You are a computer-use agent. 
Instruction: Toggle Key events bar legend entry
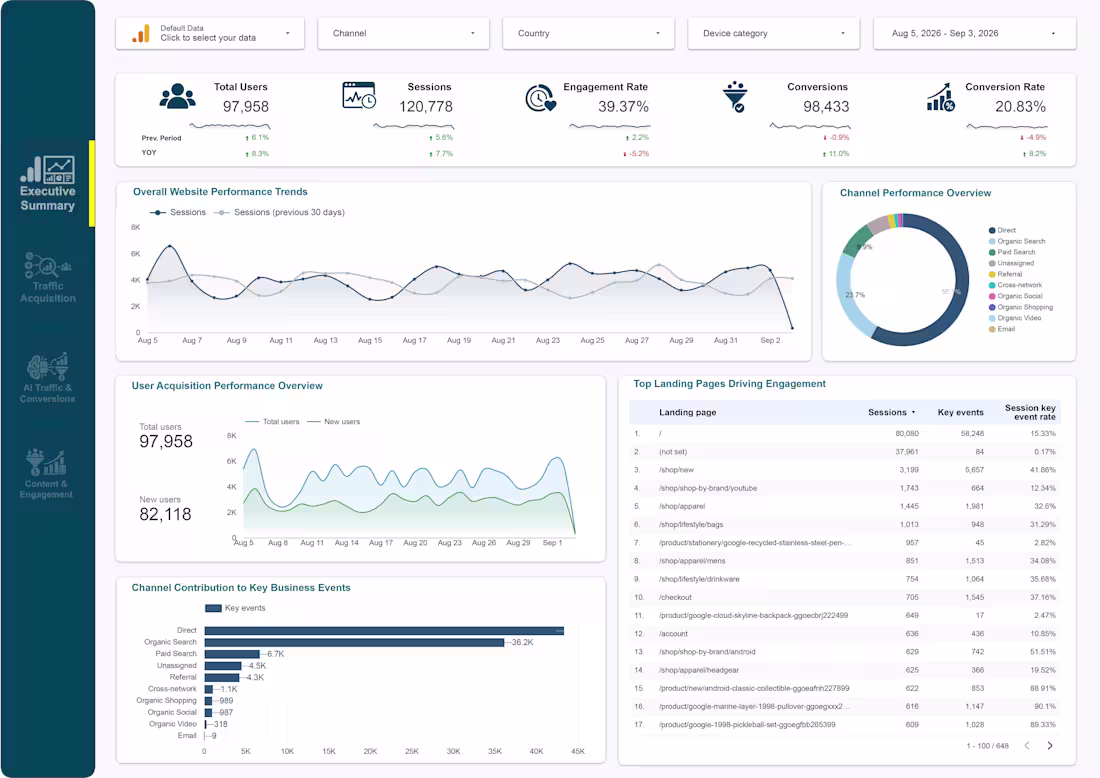click(235, 608)
